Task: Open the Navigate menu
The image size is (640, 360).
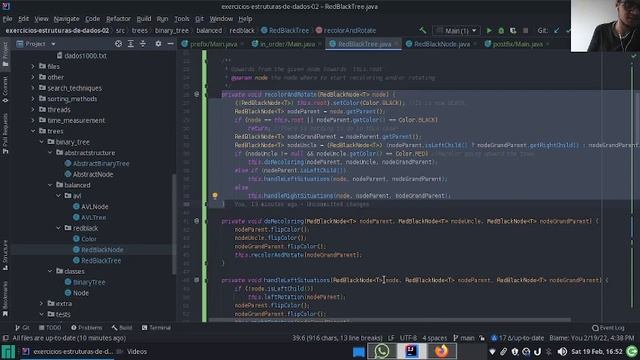Action: point(66,19)
